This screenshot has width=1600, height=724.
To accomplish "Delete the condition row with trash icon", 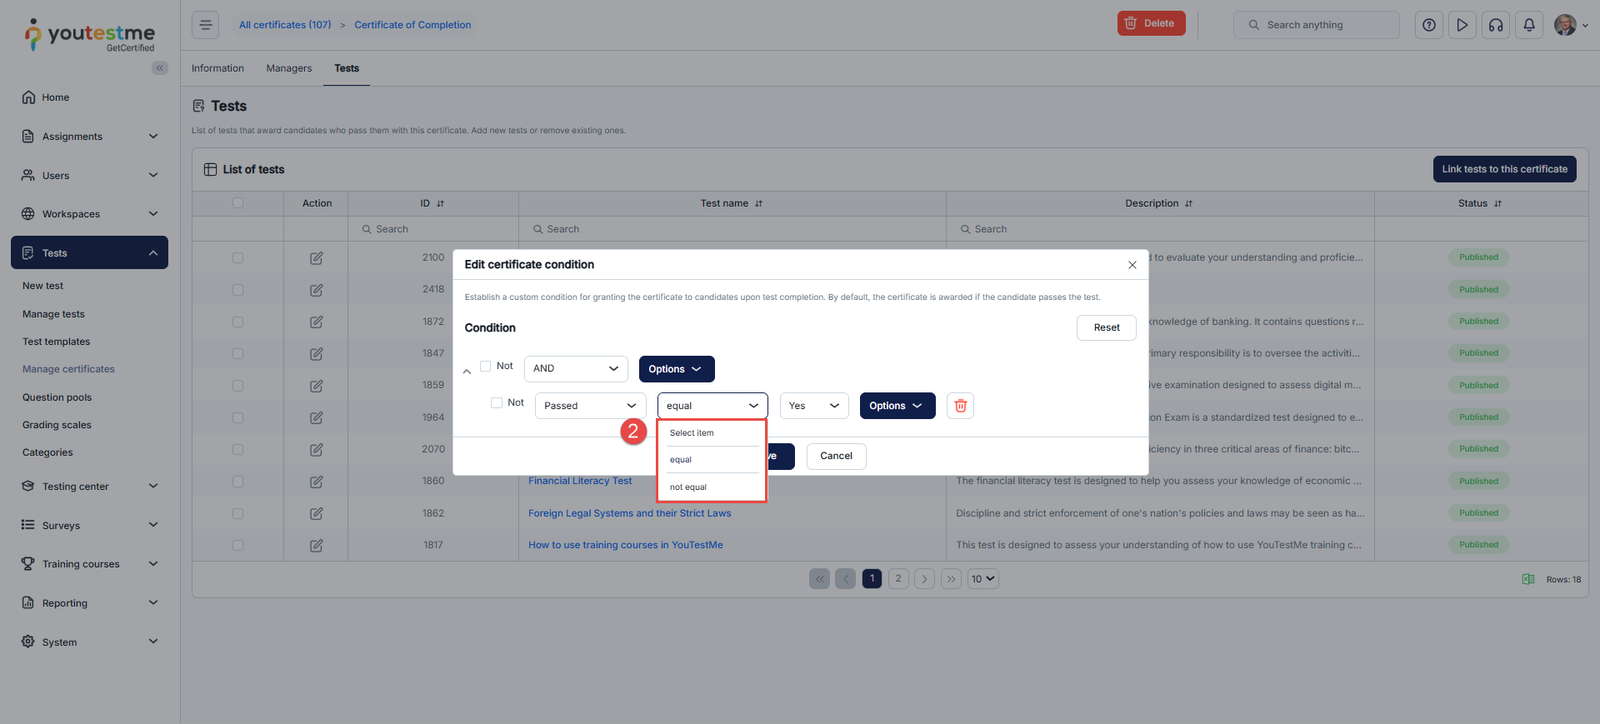I will 960,406.
